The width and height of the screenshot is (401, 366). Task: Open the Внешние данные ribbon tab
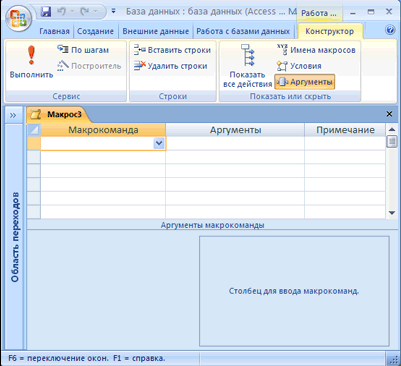click(x=156, y=31)
